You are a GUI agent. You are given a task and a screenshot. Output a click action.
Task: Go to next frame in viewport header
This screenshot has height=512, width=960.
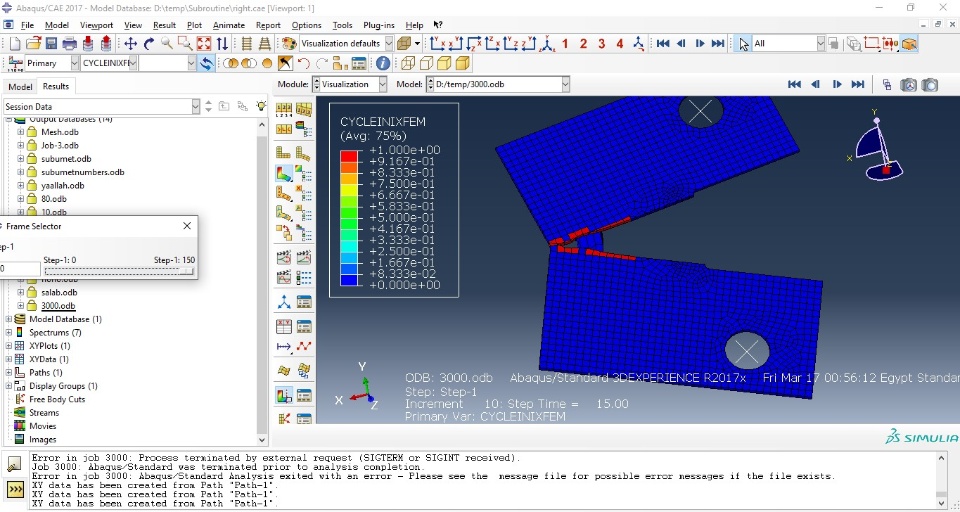tap(837, 85)
